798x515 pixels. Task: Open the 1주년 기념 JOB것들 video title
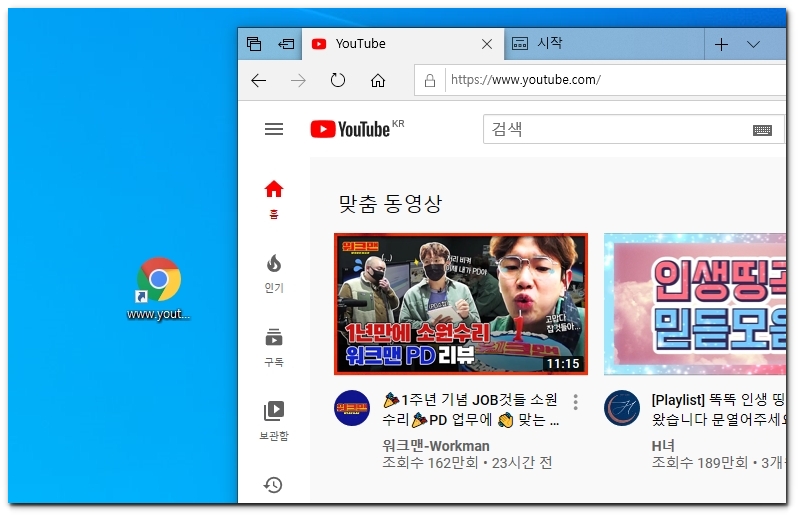471,410
